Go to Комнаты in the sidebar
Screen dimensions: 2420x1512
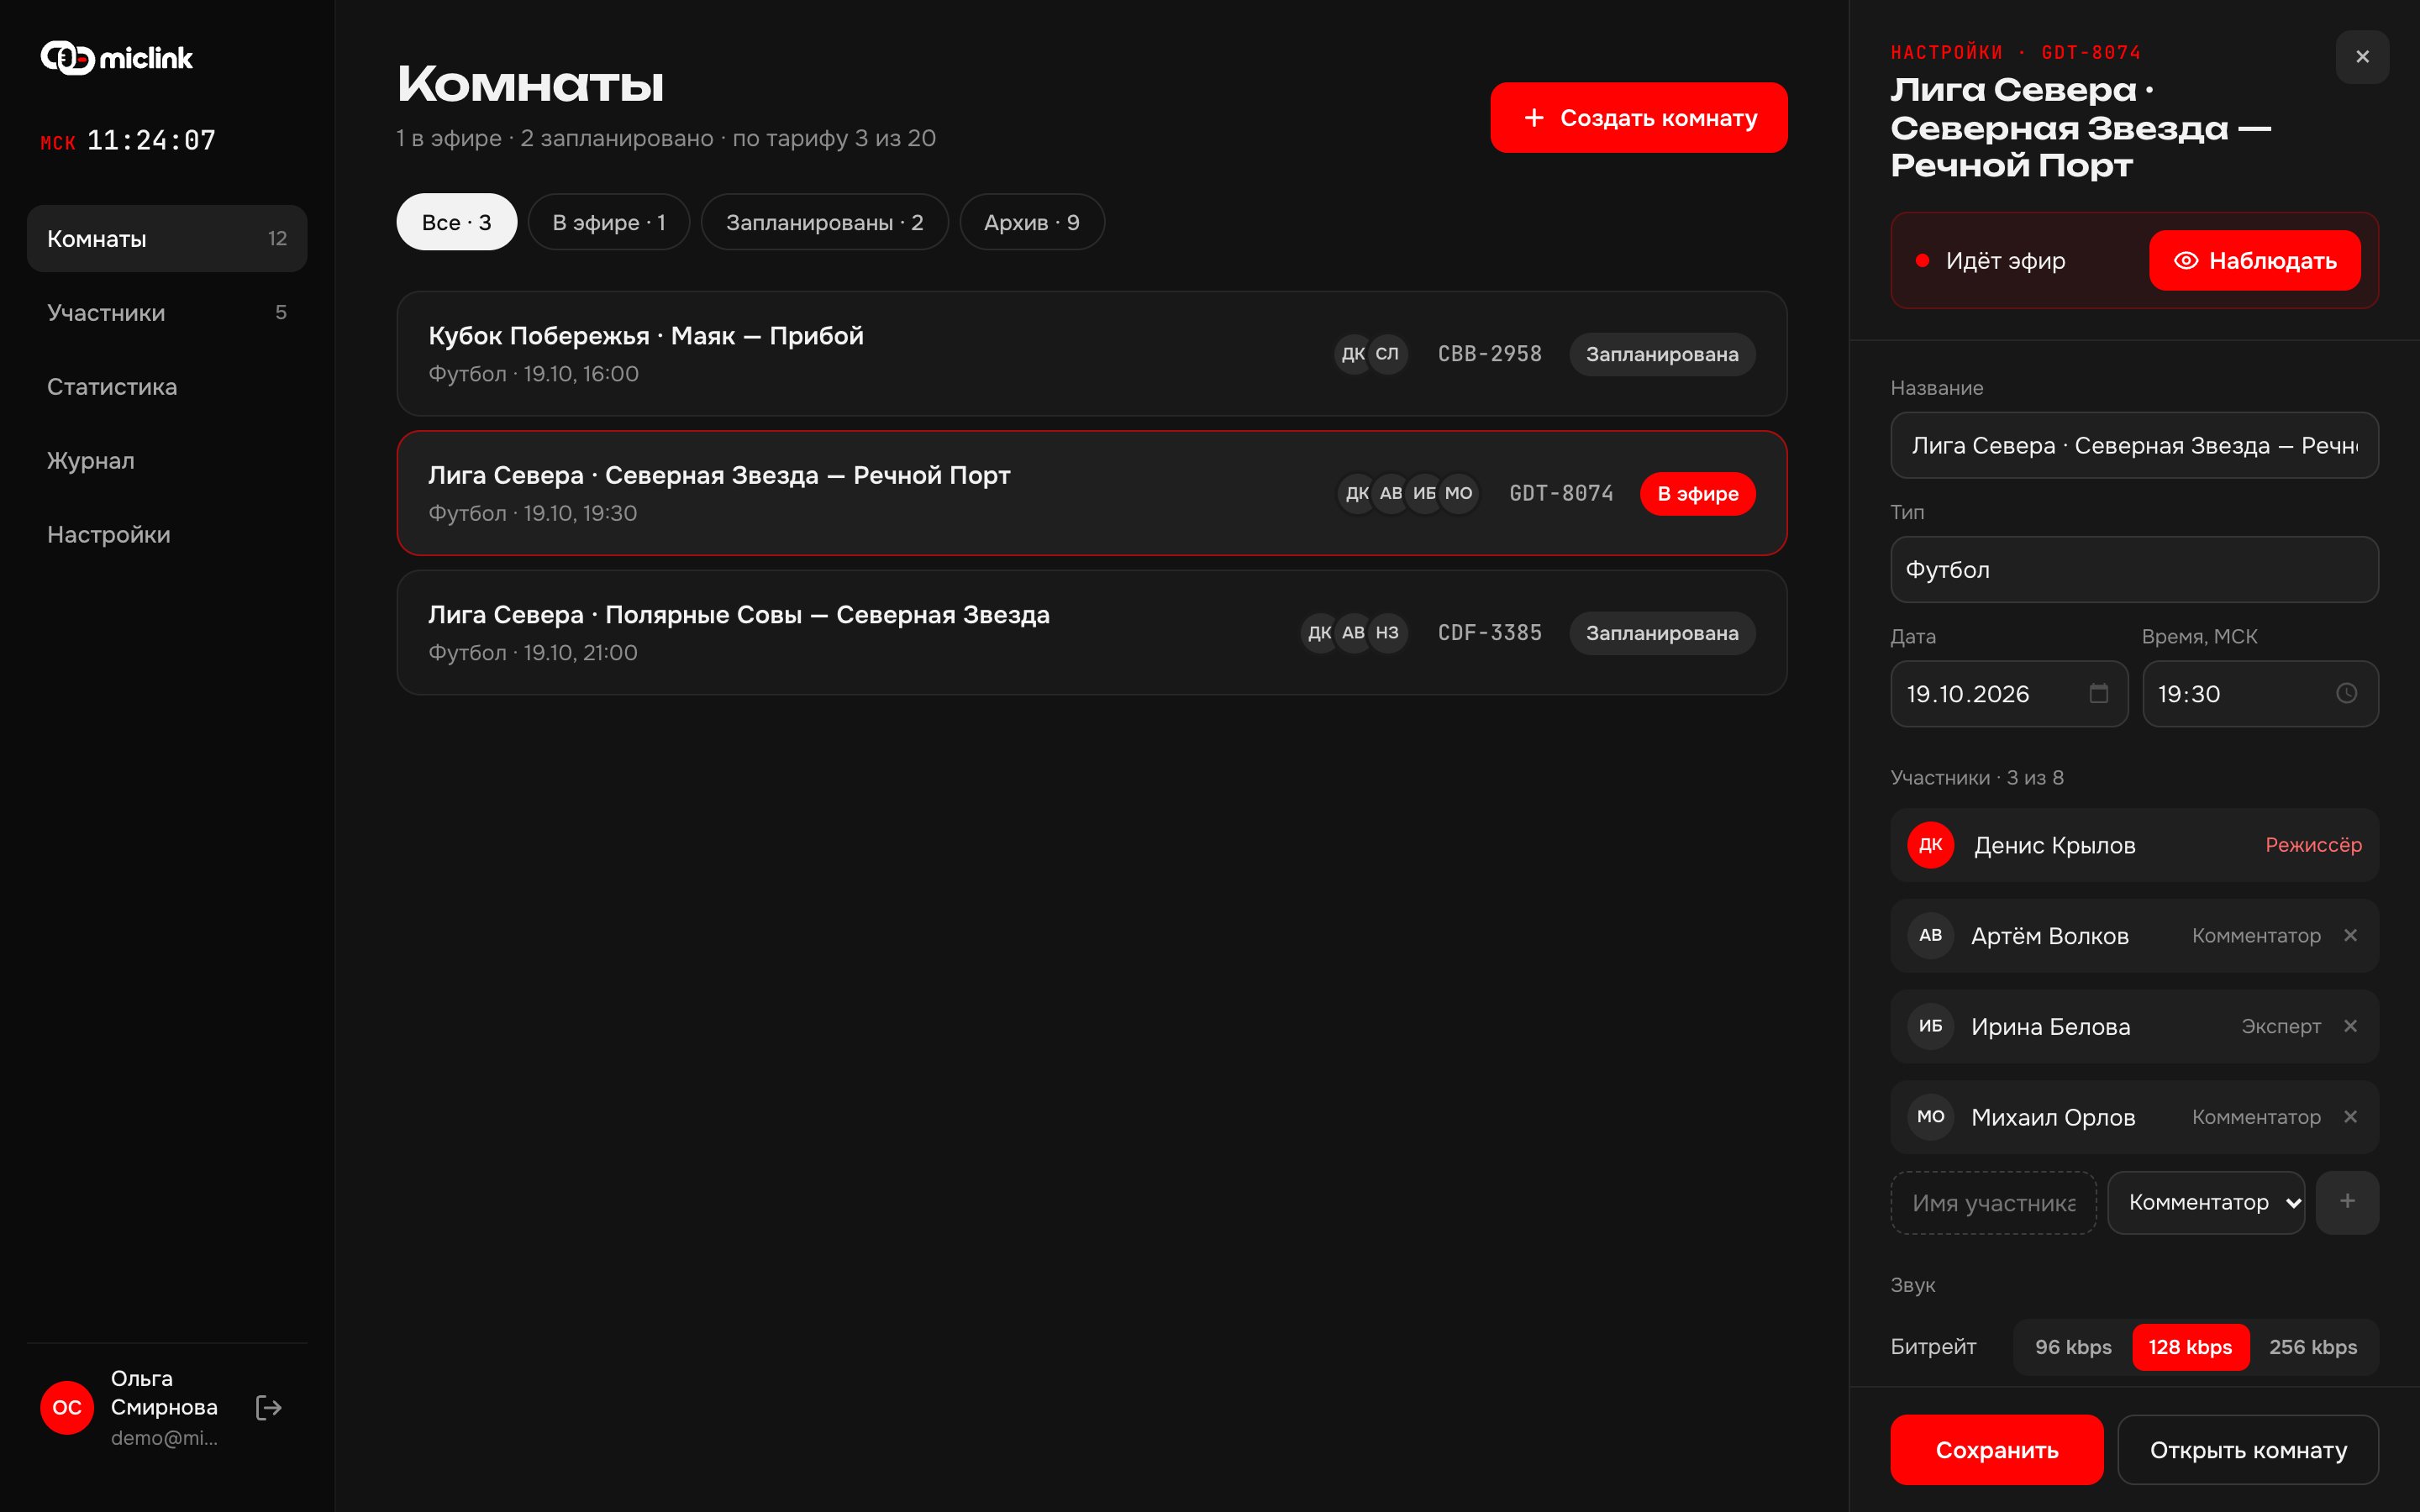pos(167,239)
